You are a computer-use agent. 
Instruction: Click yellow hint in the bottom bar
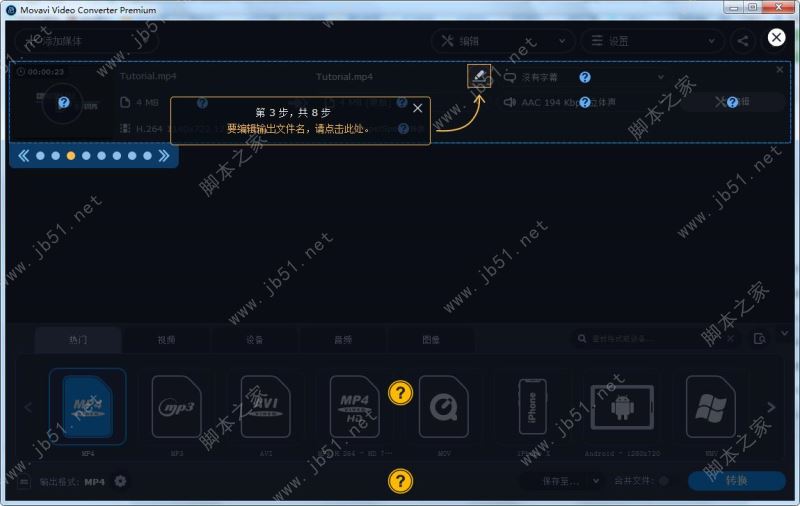tap(401, 481)
